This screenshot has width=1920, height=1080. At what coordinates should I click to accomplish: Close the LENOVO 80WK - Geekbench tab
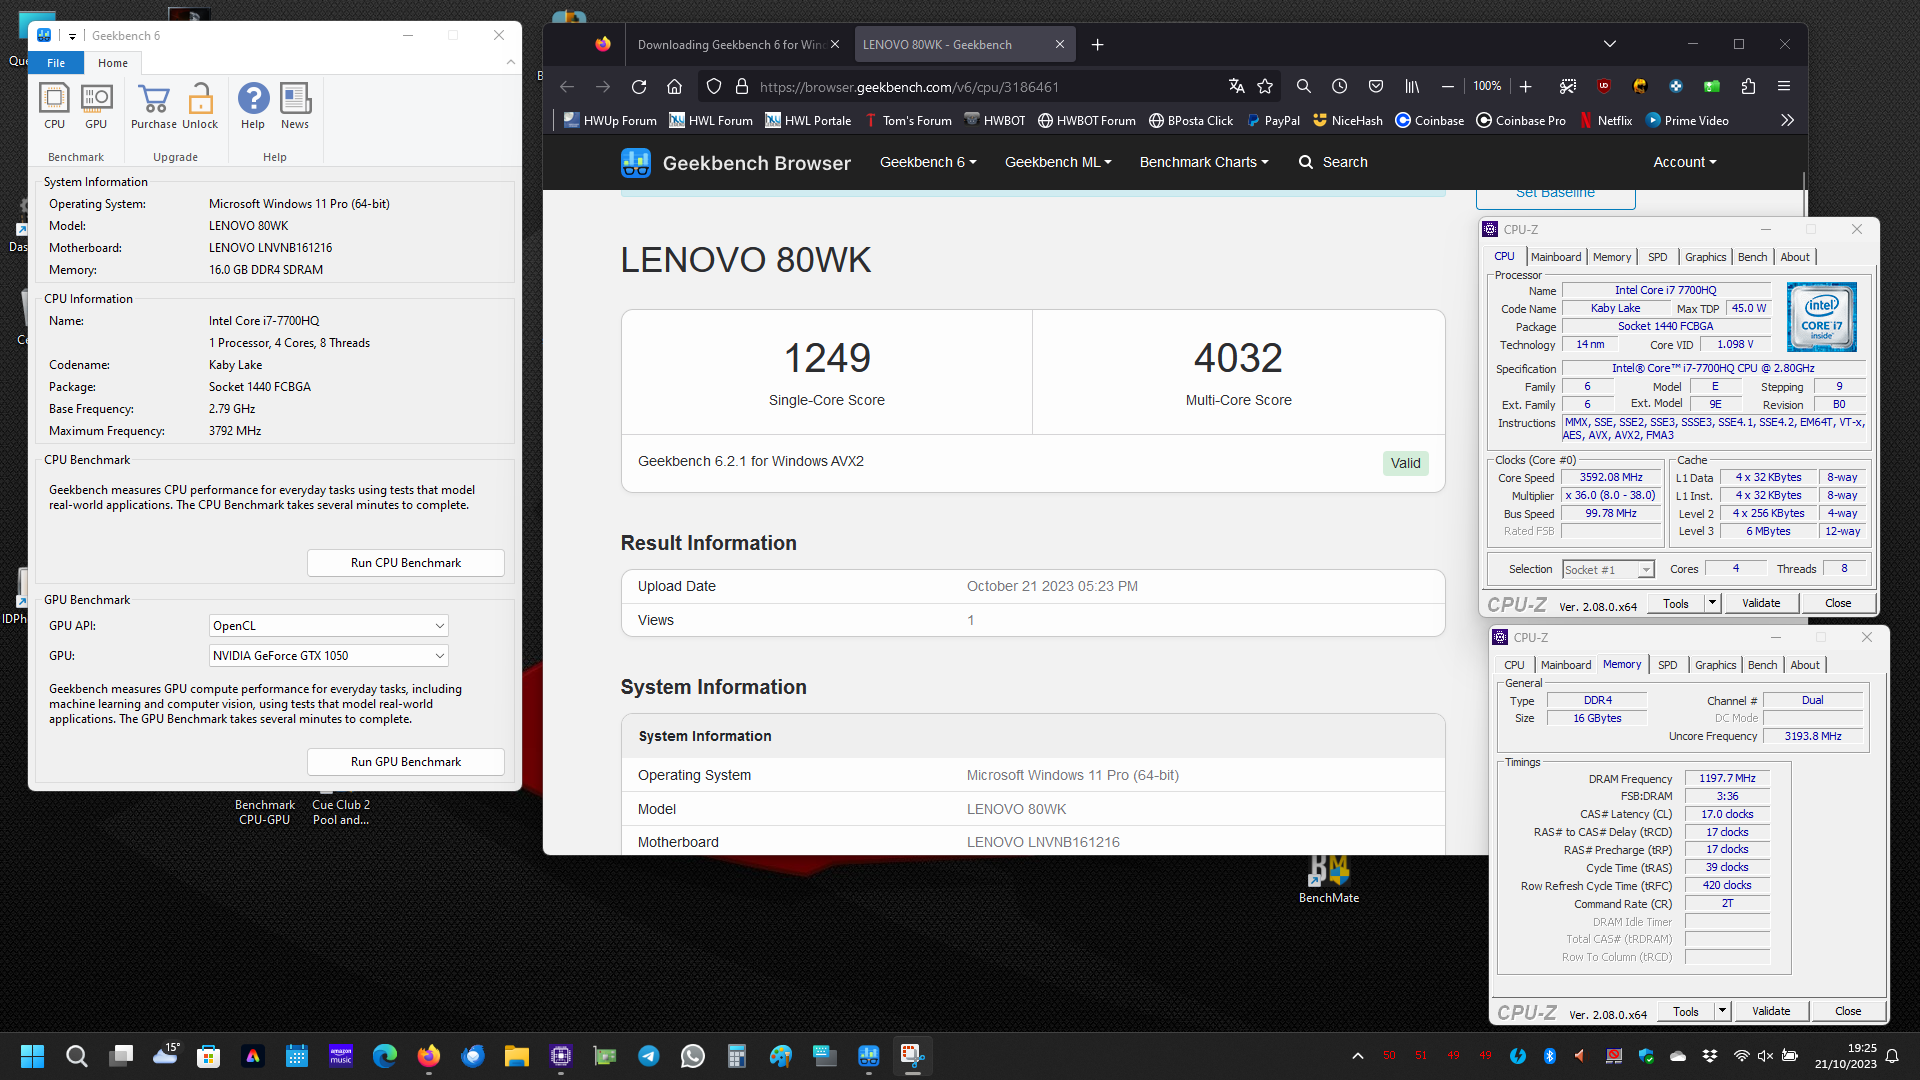click(x=1060, y=44)
